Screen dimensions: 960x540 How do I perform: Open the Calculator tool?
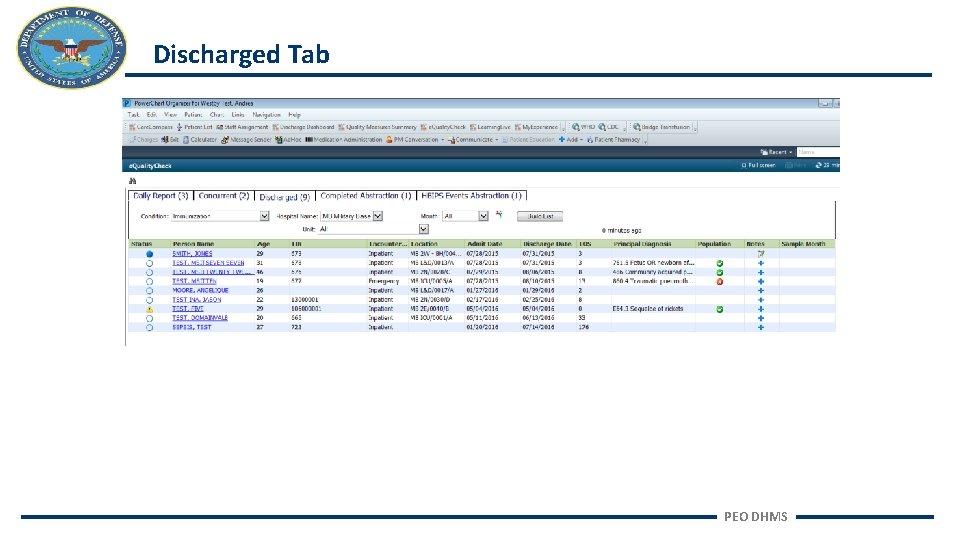[x=200, y=140]
